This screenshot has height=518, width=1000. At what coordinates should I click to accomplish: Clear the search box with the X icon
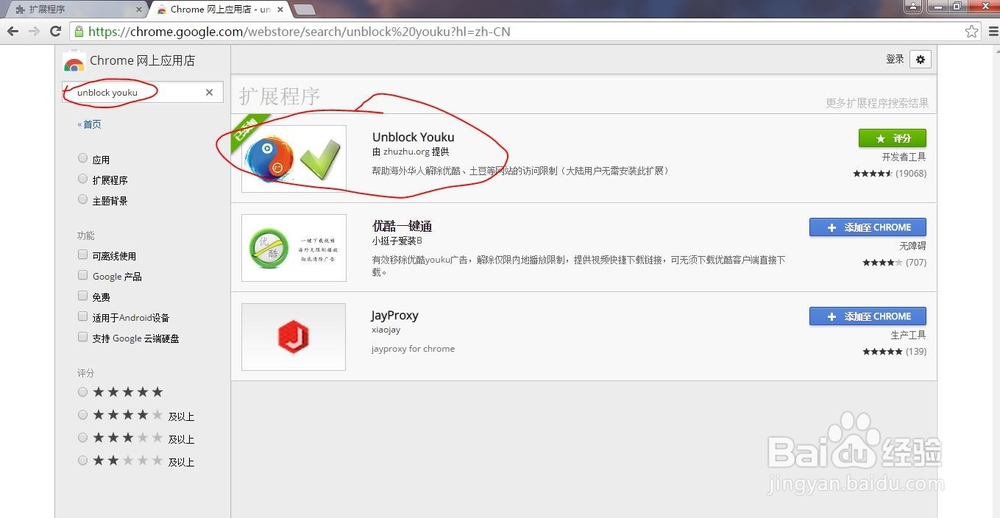pos(209,92)
